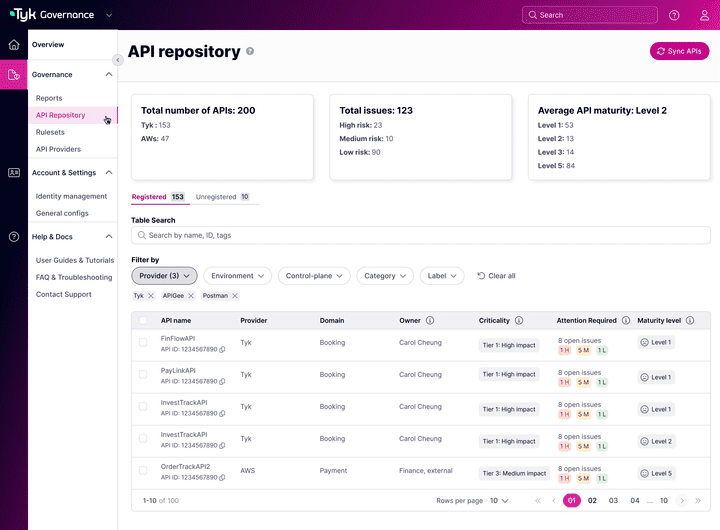
Task: Copy the InvestTrackAPI ID in the Level 2 row
Action: [x=222, y=445]
